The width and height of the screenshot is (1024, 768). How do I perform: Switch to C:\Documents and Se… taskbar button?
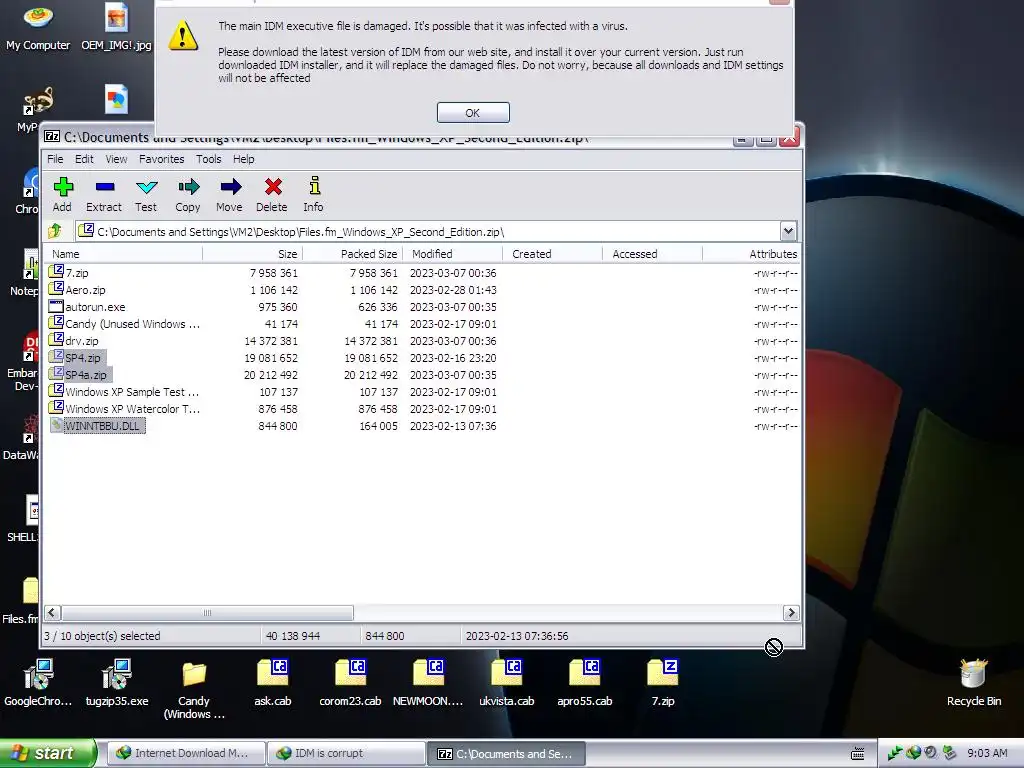coord(506,754)
